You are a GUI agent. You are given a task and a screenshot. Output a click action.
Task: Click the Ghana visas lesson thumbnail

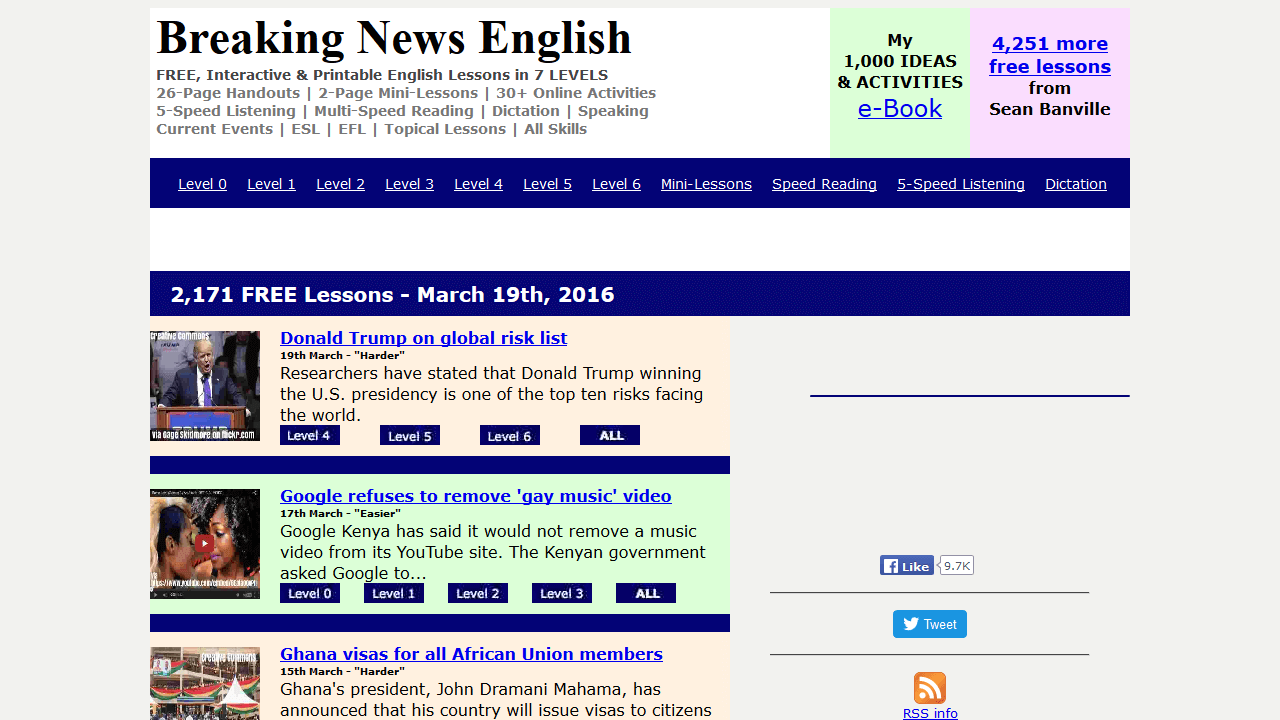click(205, 684)
